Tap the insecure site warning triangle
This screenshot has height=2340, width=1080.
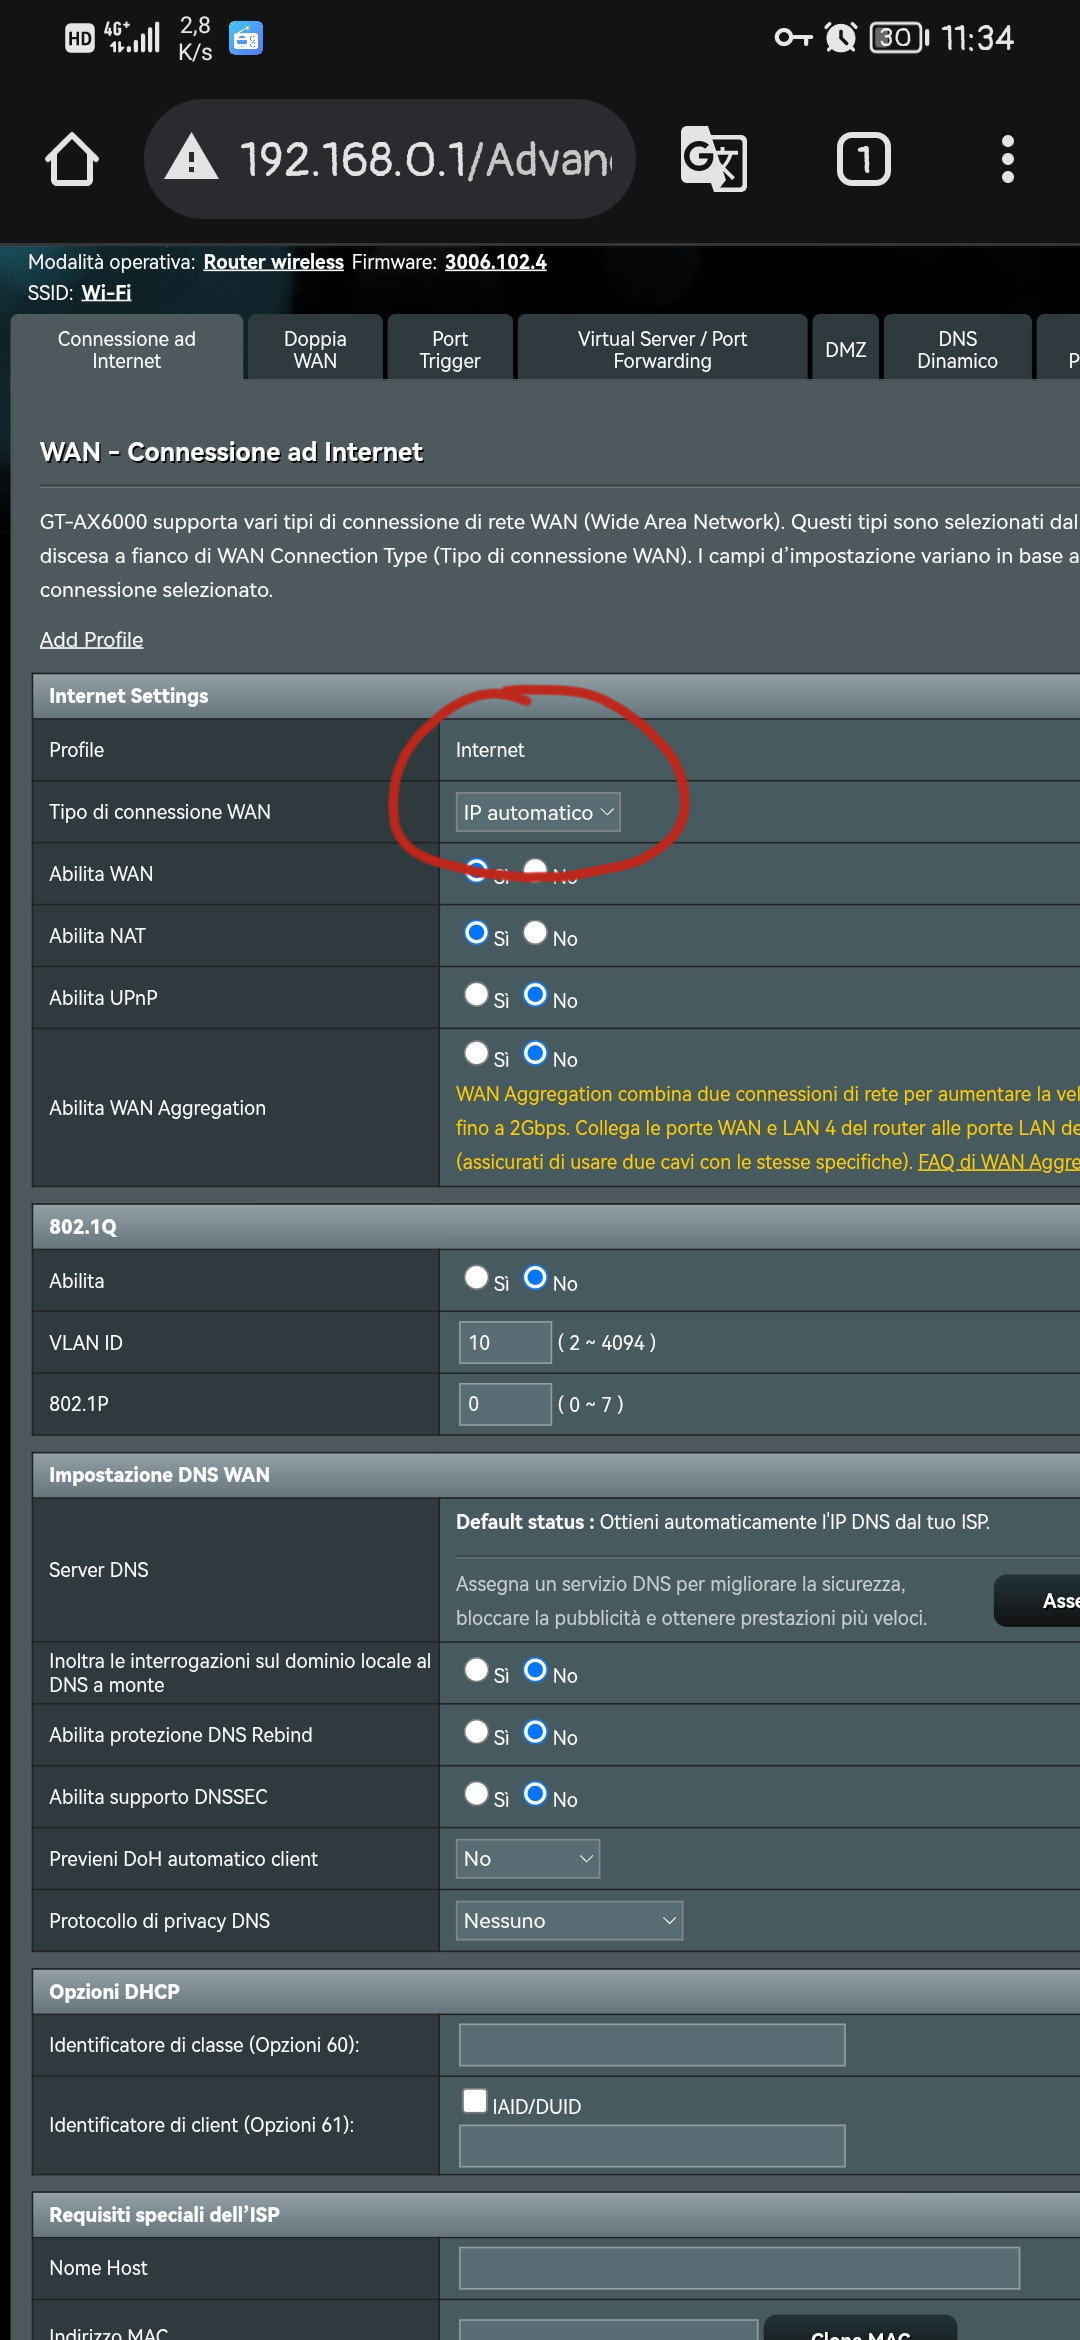[x=191, y=159]
